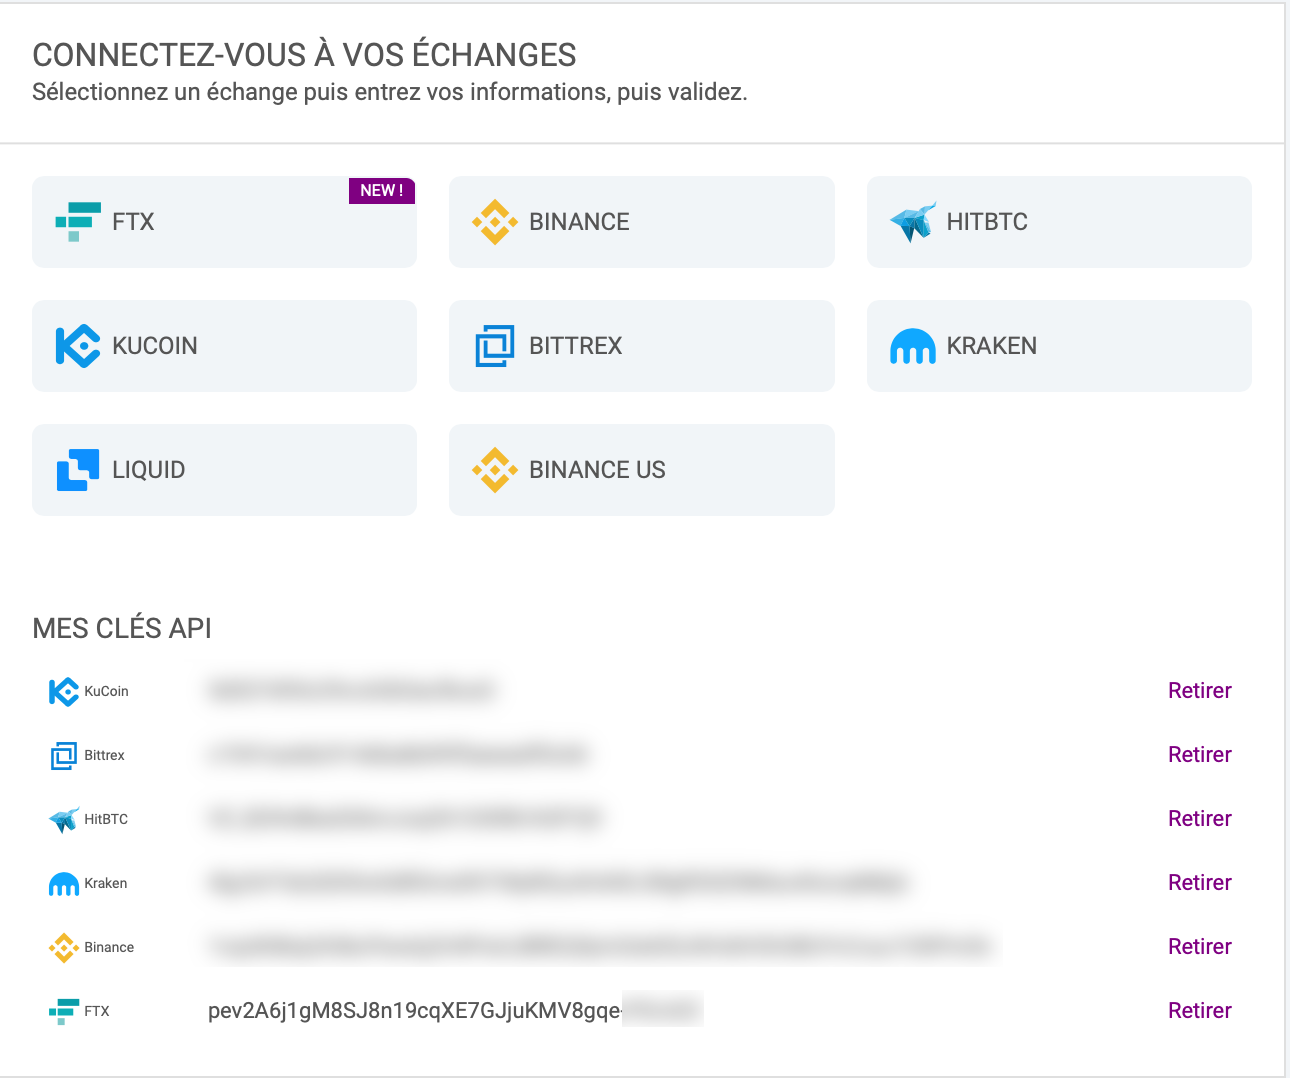Click the NEW! badge on FTX card
Screen dimensions: 1290x1078
(x=382, y=191)
